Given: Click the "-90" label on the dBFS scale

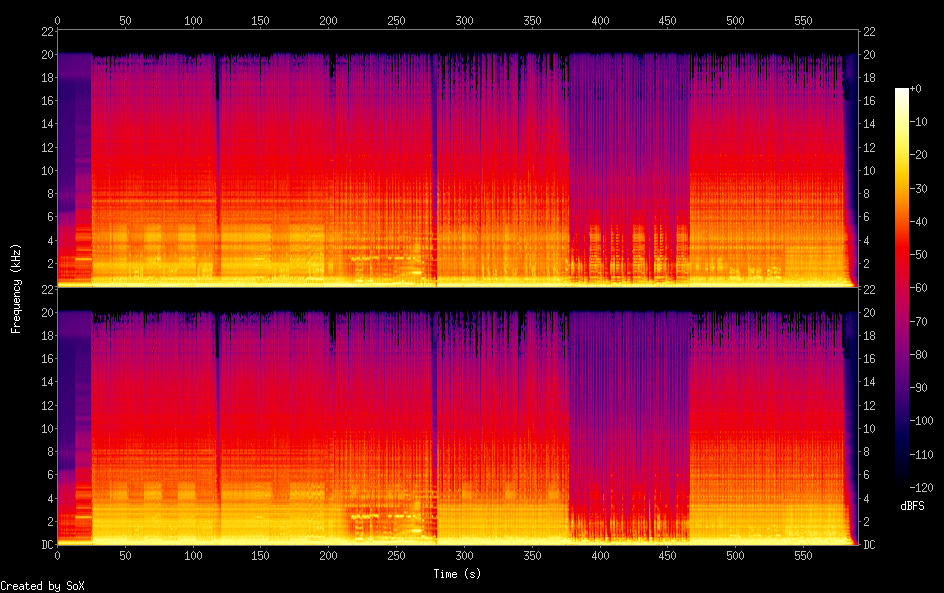Looking at the screenshot, I should (x=920, y=388).
